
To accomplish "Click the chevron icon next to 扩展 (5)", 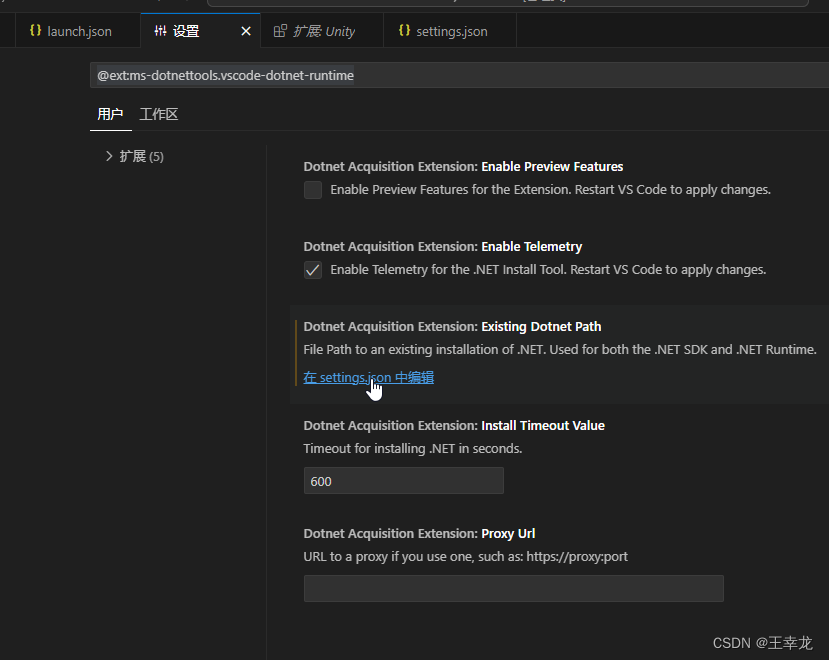I will tap(108, 156).
